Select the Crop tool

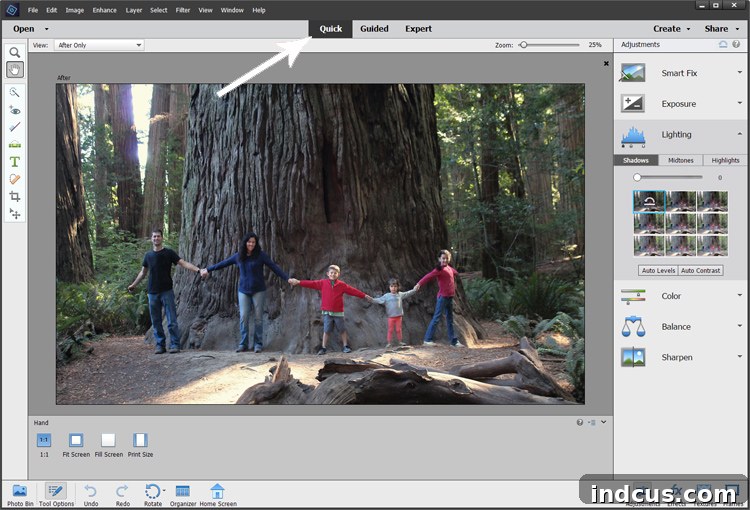15,197
